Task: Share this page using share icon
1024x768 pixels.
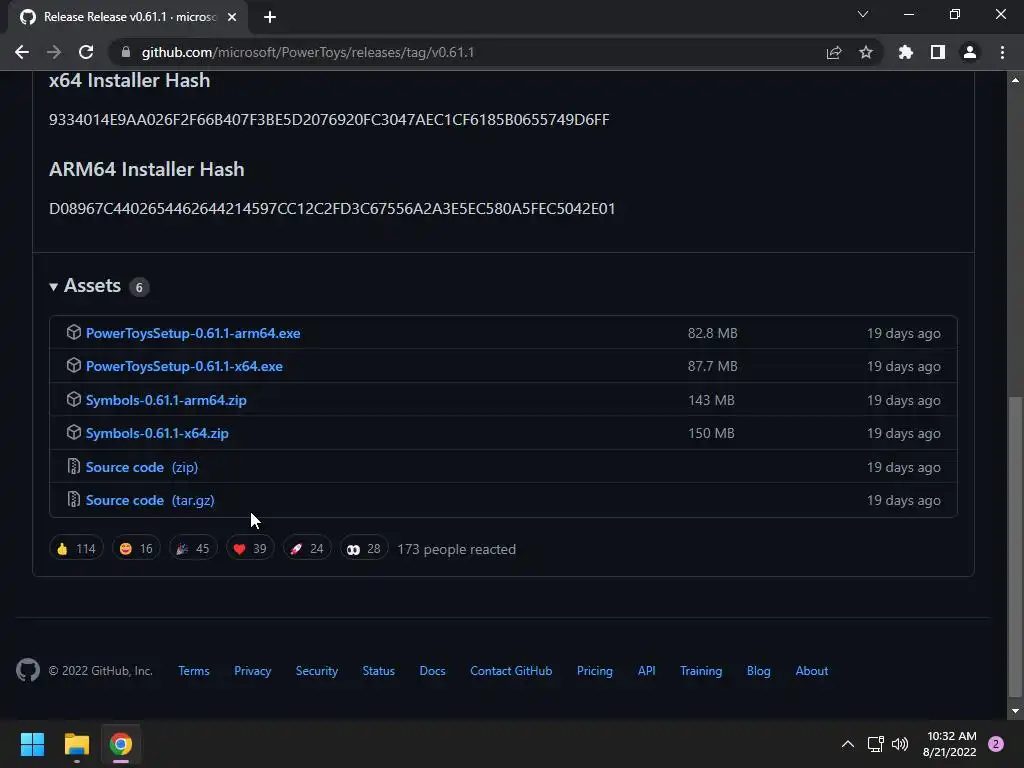Action: (x=834, y=52)
